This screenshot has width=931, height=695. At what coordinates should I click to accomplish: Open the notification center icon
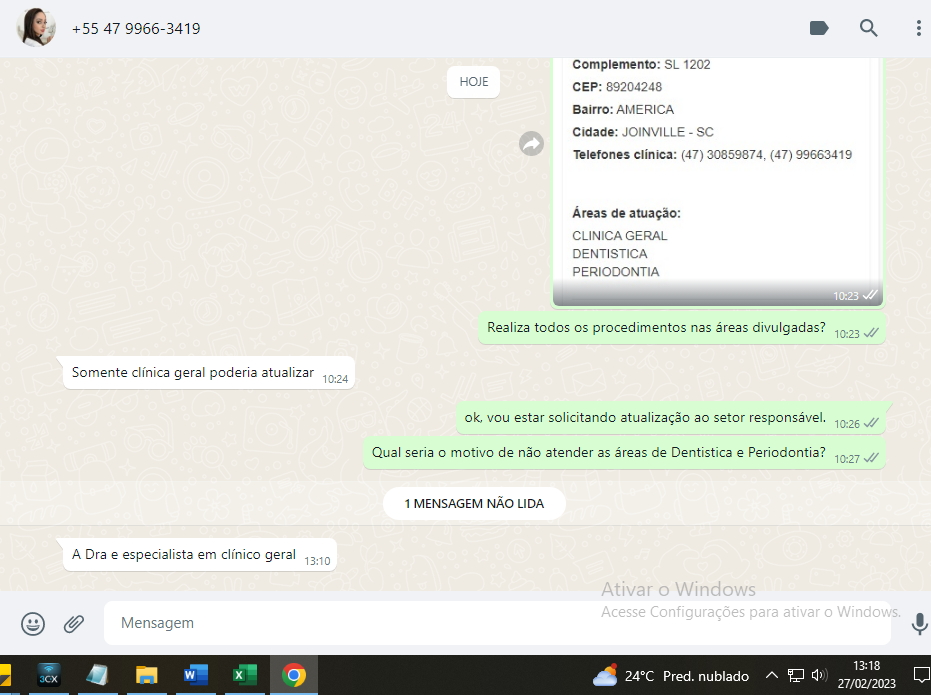point(921,675)
